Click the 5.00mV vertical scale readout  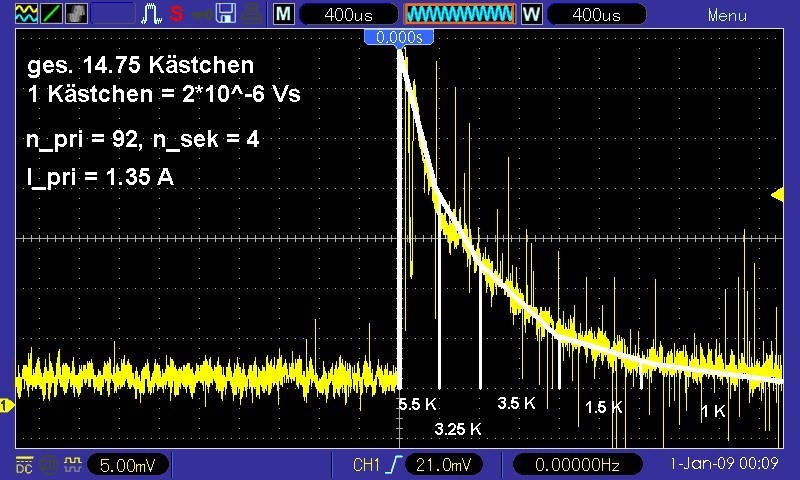(x=128, y=465)
